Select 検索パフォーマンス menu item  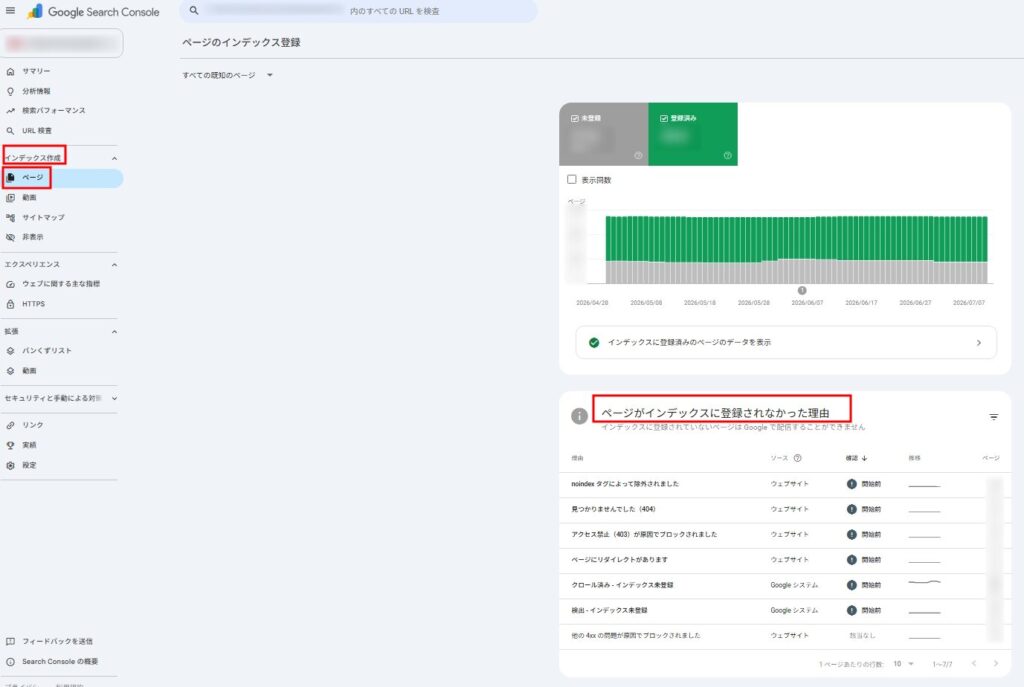(54, 111)
